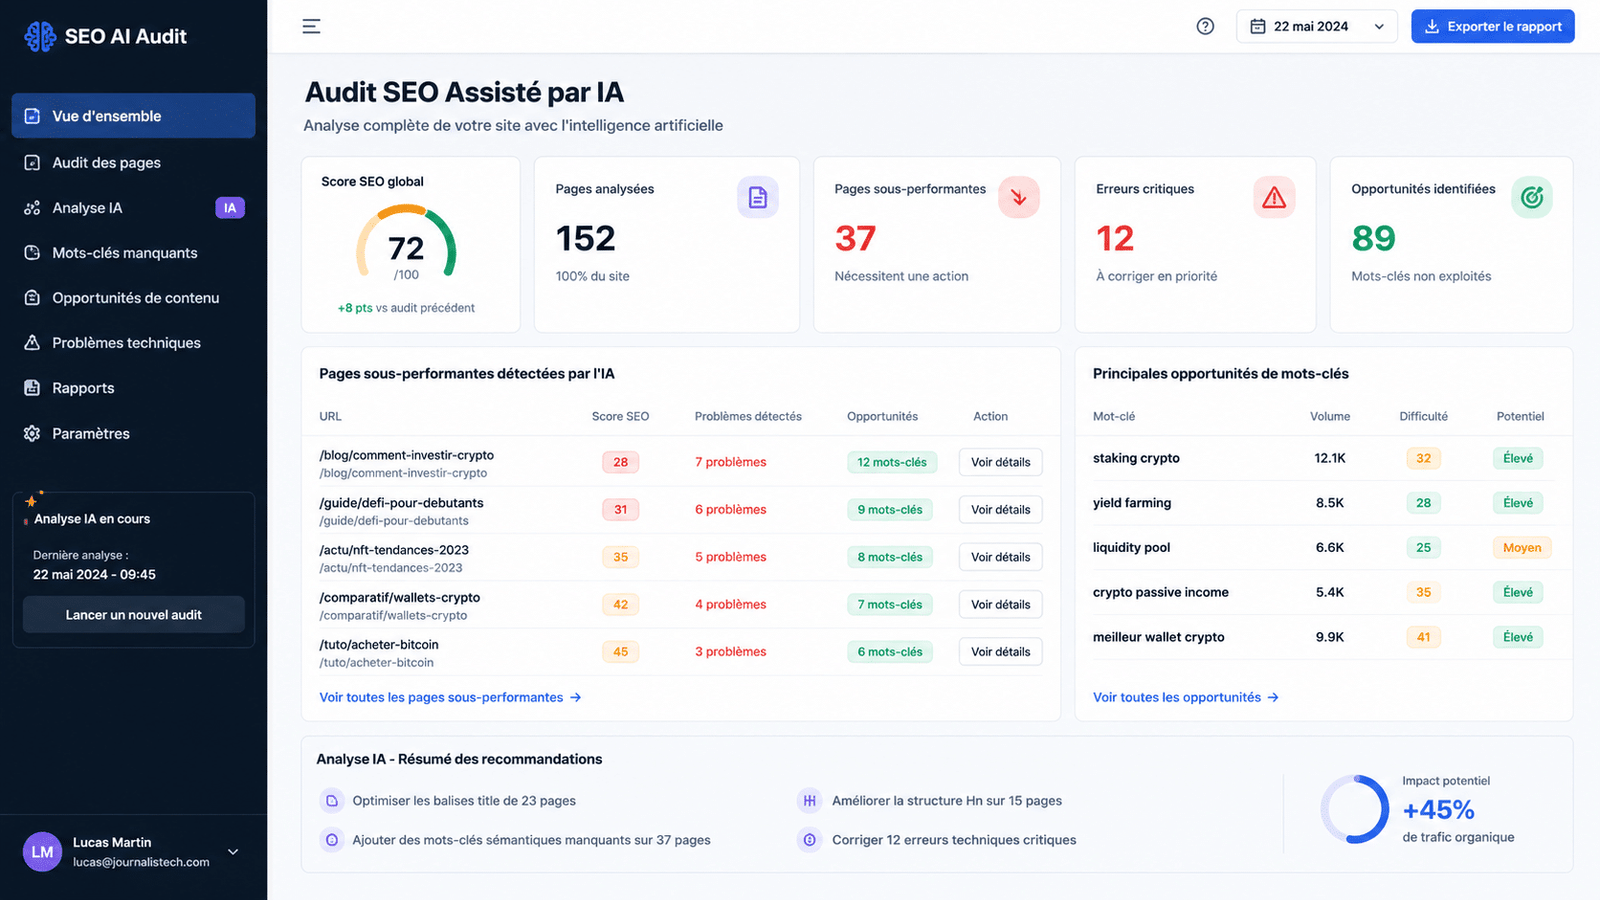Toggle the hamburger sidebar menu icon

[312, 26]
